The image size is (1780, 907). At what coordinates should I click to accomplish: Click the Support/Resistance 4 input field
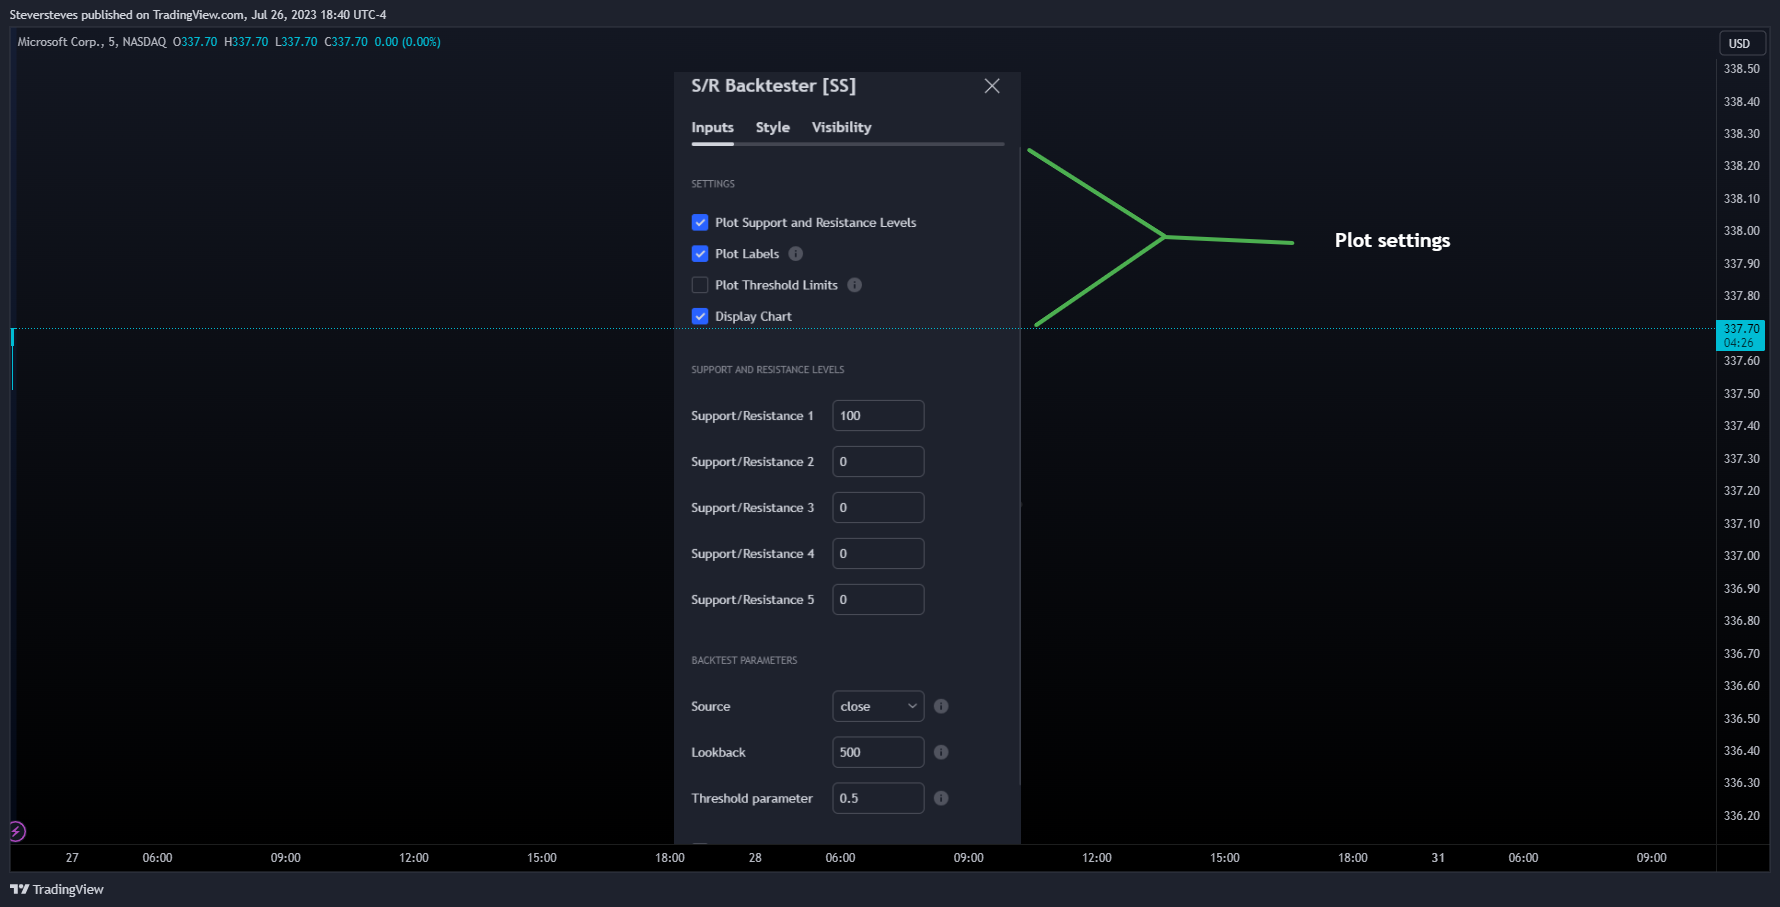click(878, 554)
